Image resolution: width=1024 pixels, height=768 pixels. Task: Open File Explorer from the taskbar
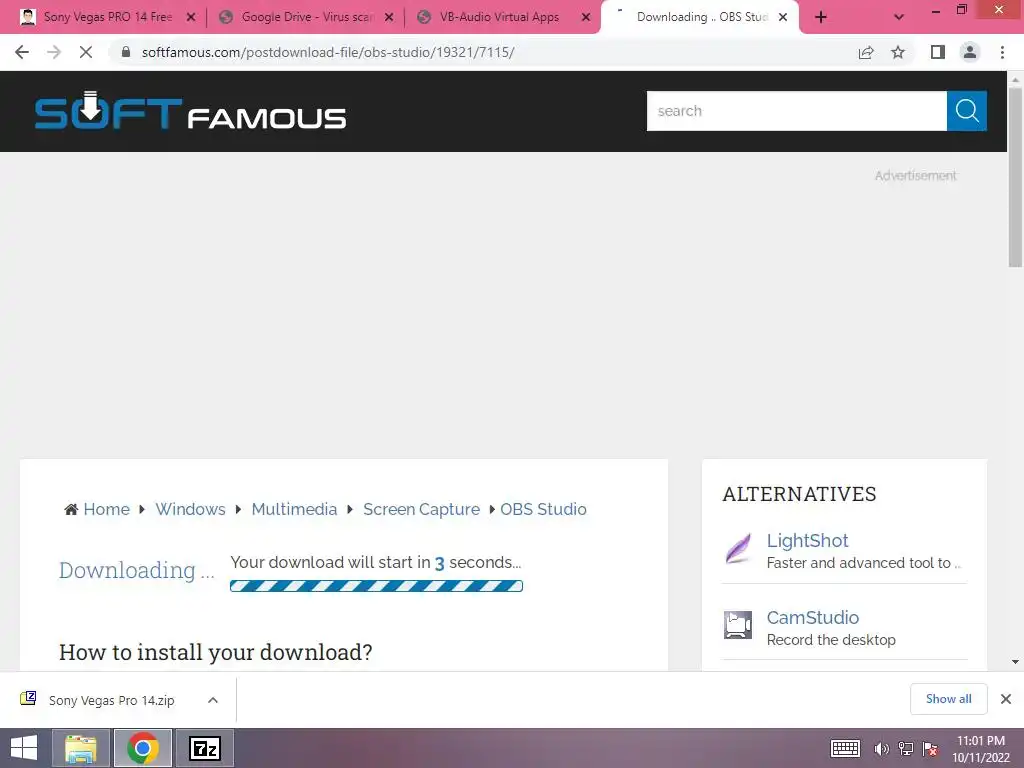click(x=80, y=748)
